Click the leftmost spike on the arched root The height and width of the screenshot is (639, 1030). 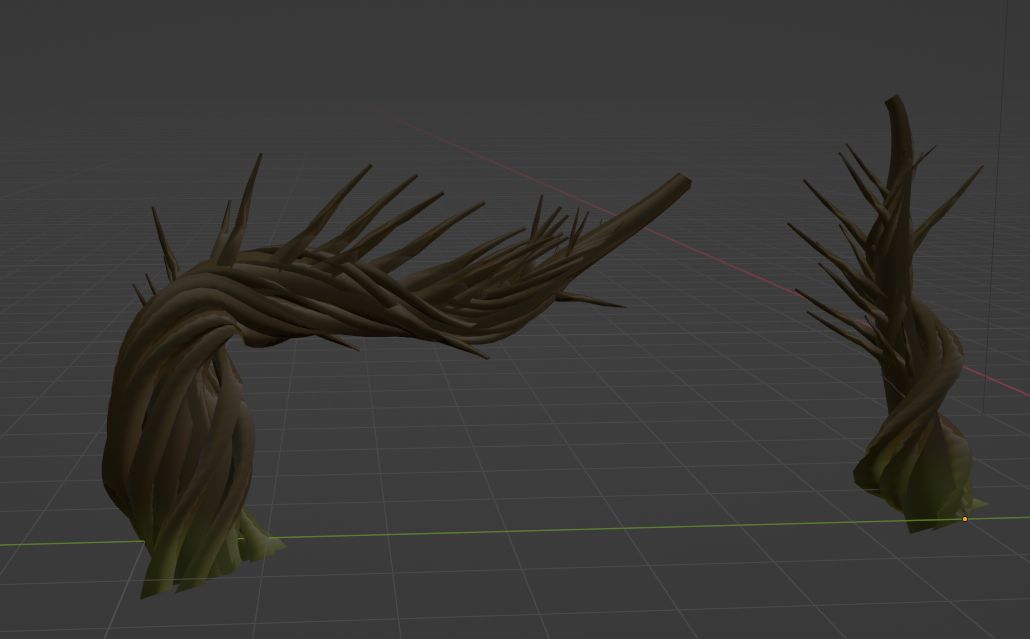point(139,293)
